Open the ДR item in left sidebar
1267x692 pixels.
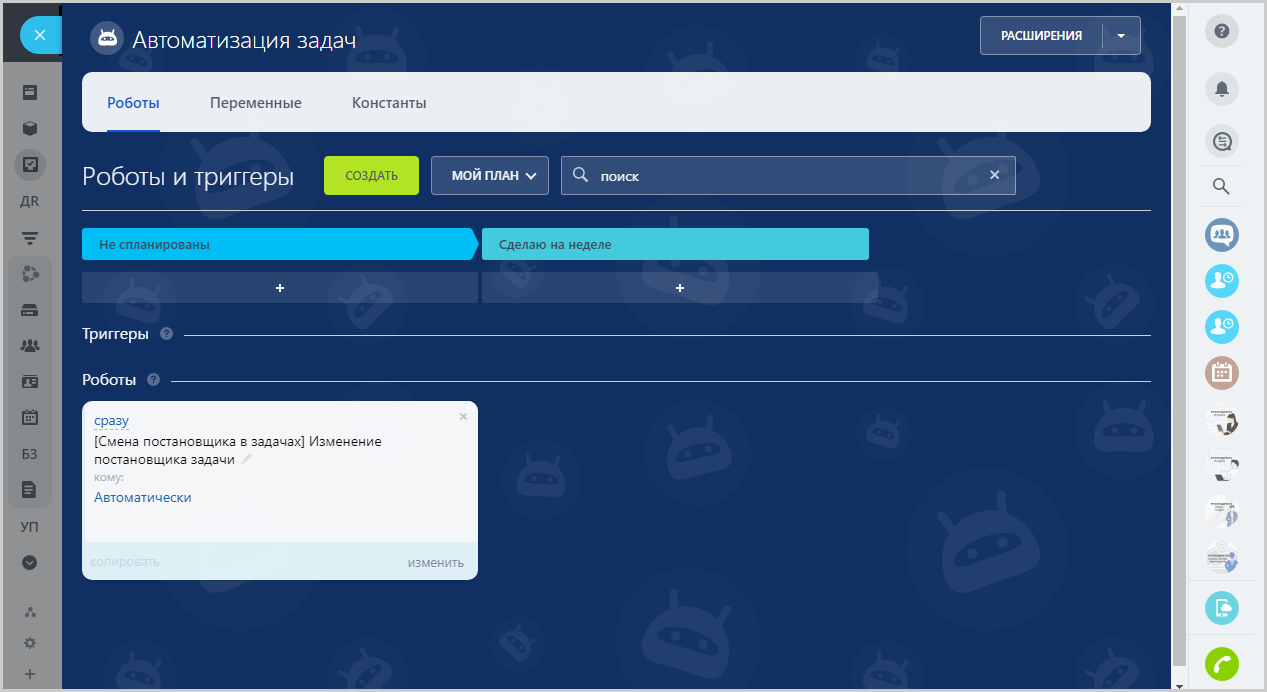tap(30, 201)
